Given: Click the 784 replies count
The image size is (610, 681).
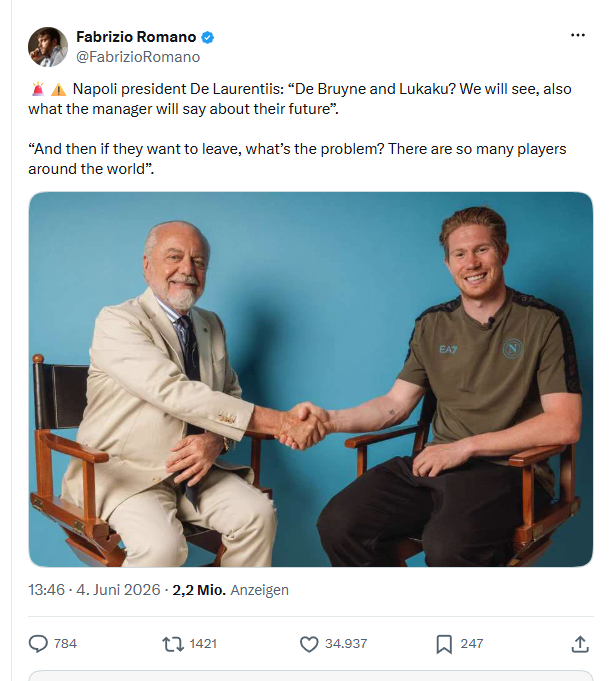Looking at the screenshot, I should coord(65,644).
